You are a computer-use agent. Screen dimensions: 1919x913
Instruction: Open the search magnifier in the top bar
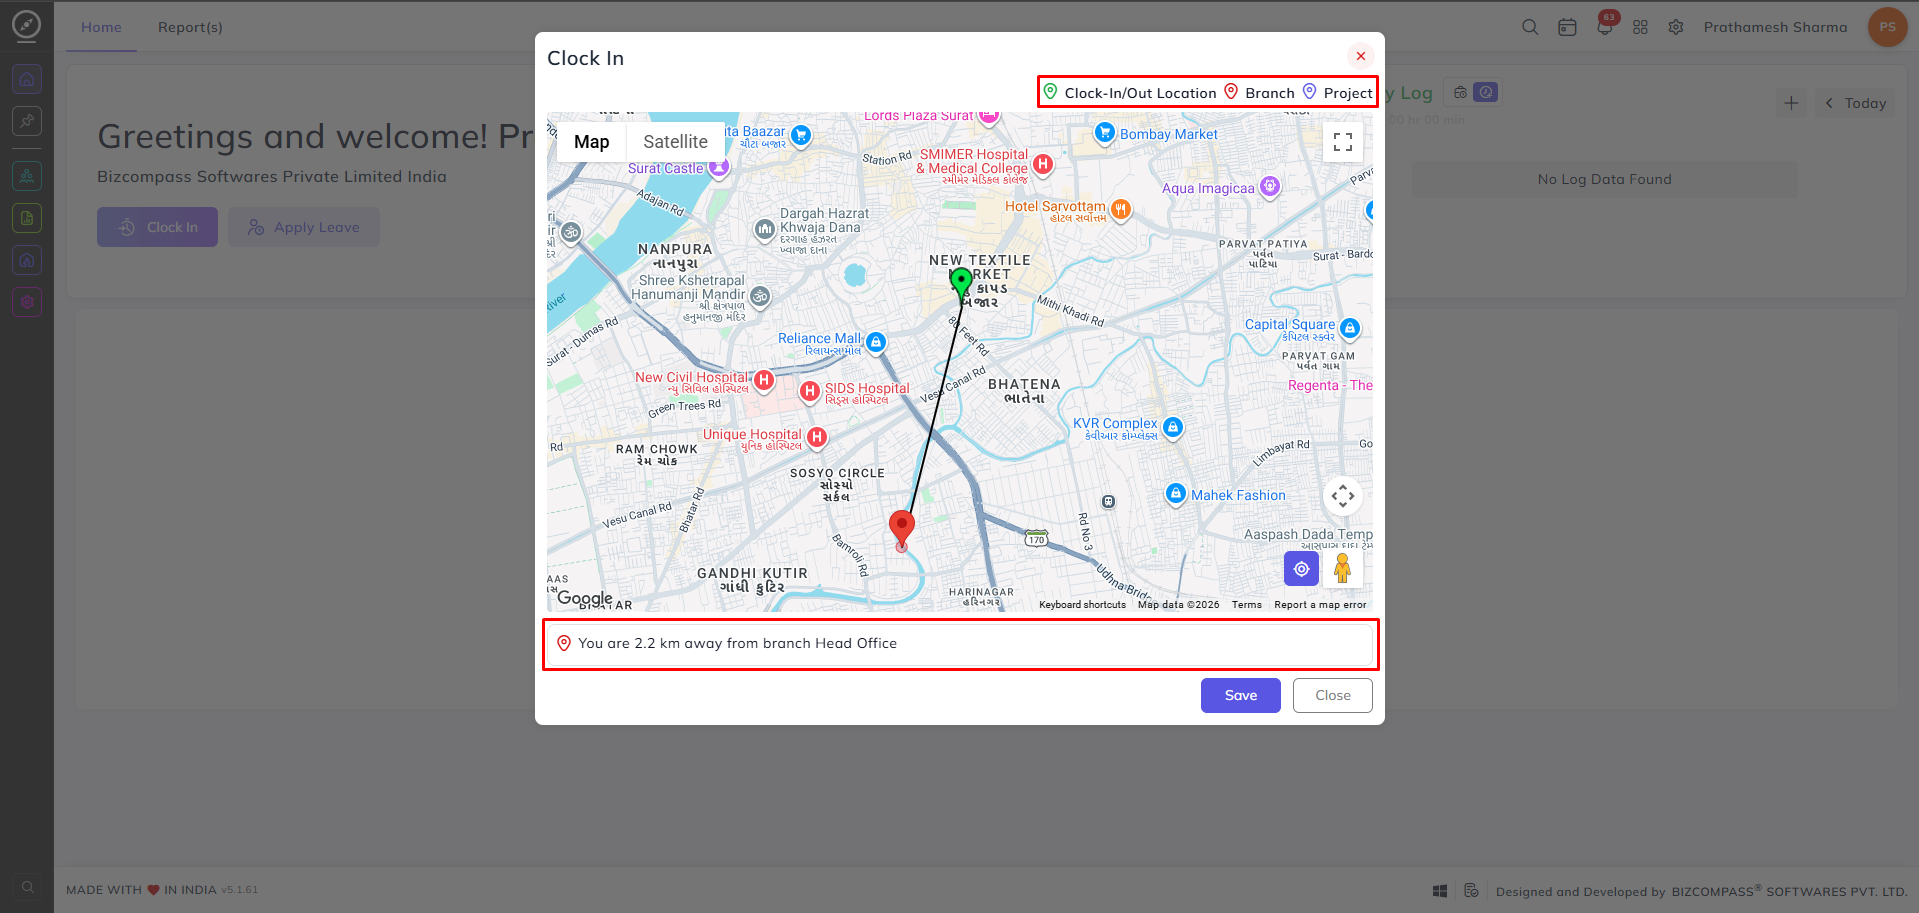[1530, 27]
